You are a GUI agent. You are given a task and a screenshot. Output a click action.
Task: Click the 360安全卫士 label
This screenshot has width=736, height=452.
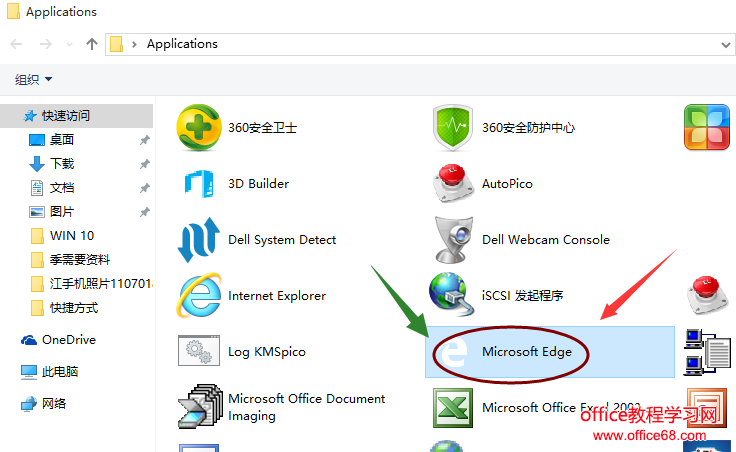click(x=262, y=128)
